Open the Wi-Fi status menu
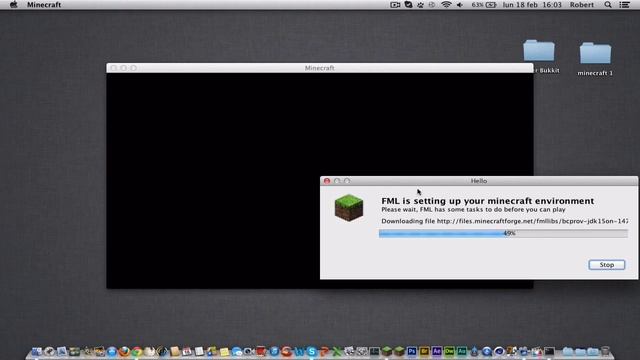 point(446,5)
